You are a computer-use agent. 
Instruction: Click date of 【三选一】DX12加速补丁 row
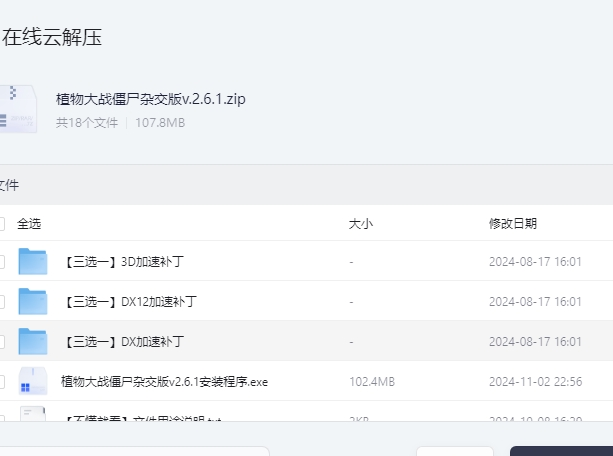pyautogui.click(x=535, y=302)
